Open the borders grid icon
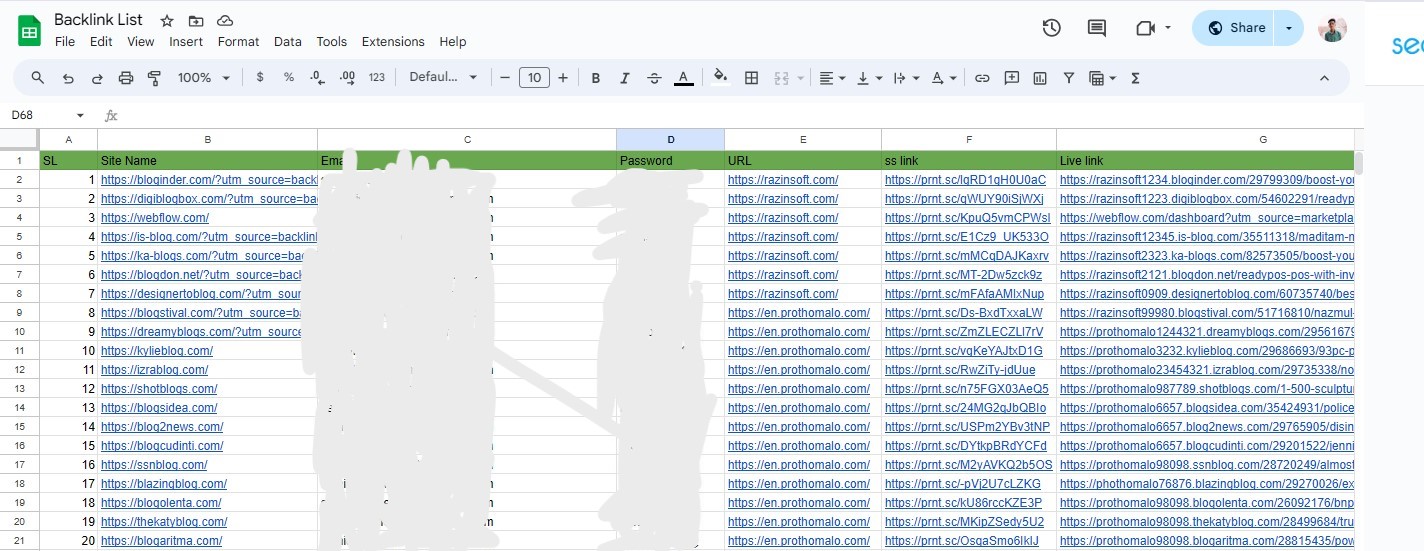 [751, 78]
